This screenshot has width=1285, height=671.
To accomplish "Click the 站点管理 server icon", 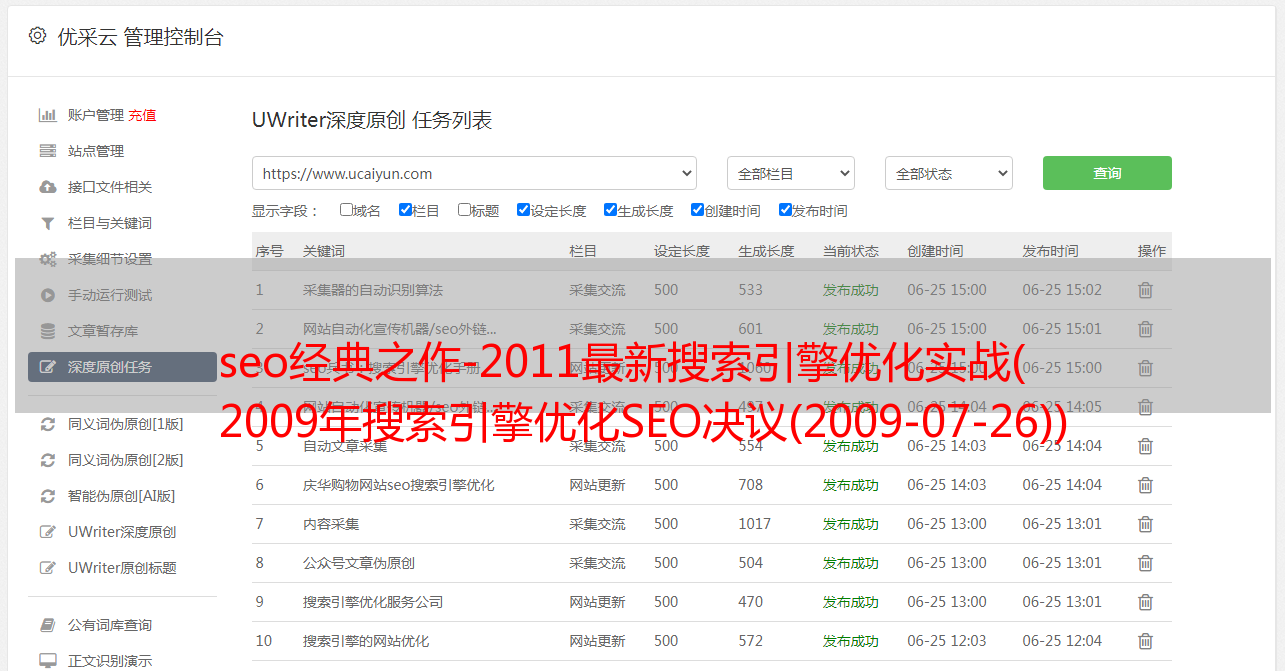I will coord(47,151).
